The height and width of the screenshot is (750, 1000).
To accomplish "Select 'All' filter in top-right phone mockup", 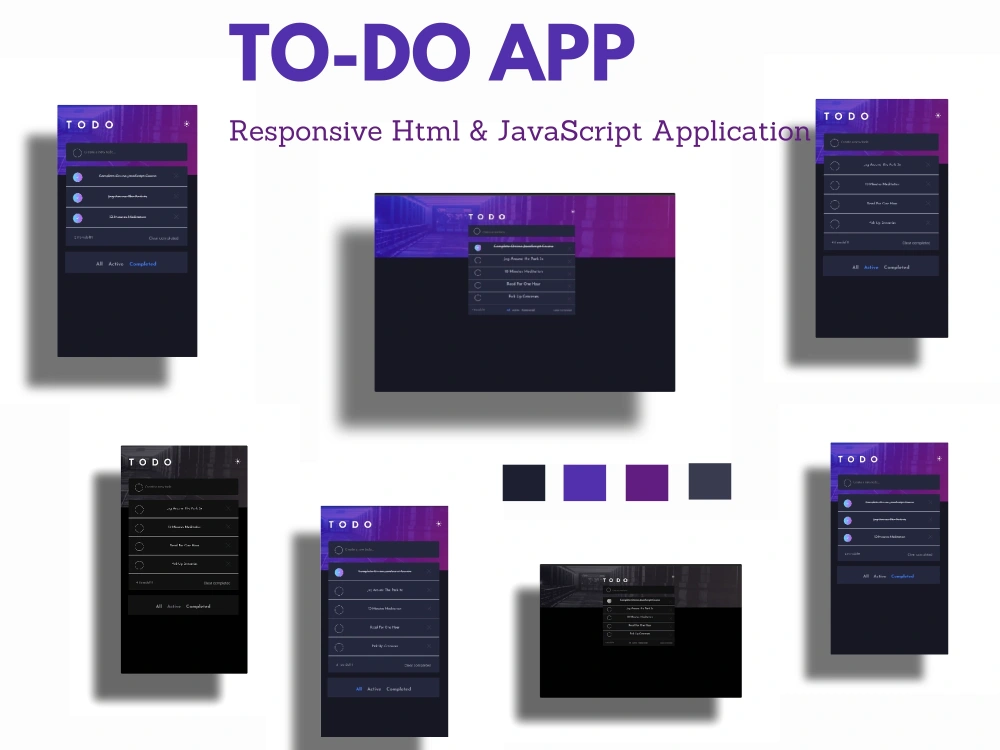I will (x=855, y=267).
